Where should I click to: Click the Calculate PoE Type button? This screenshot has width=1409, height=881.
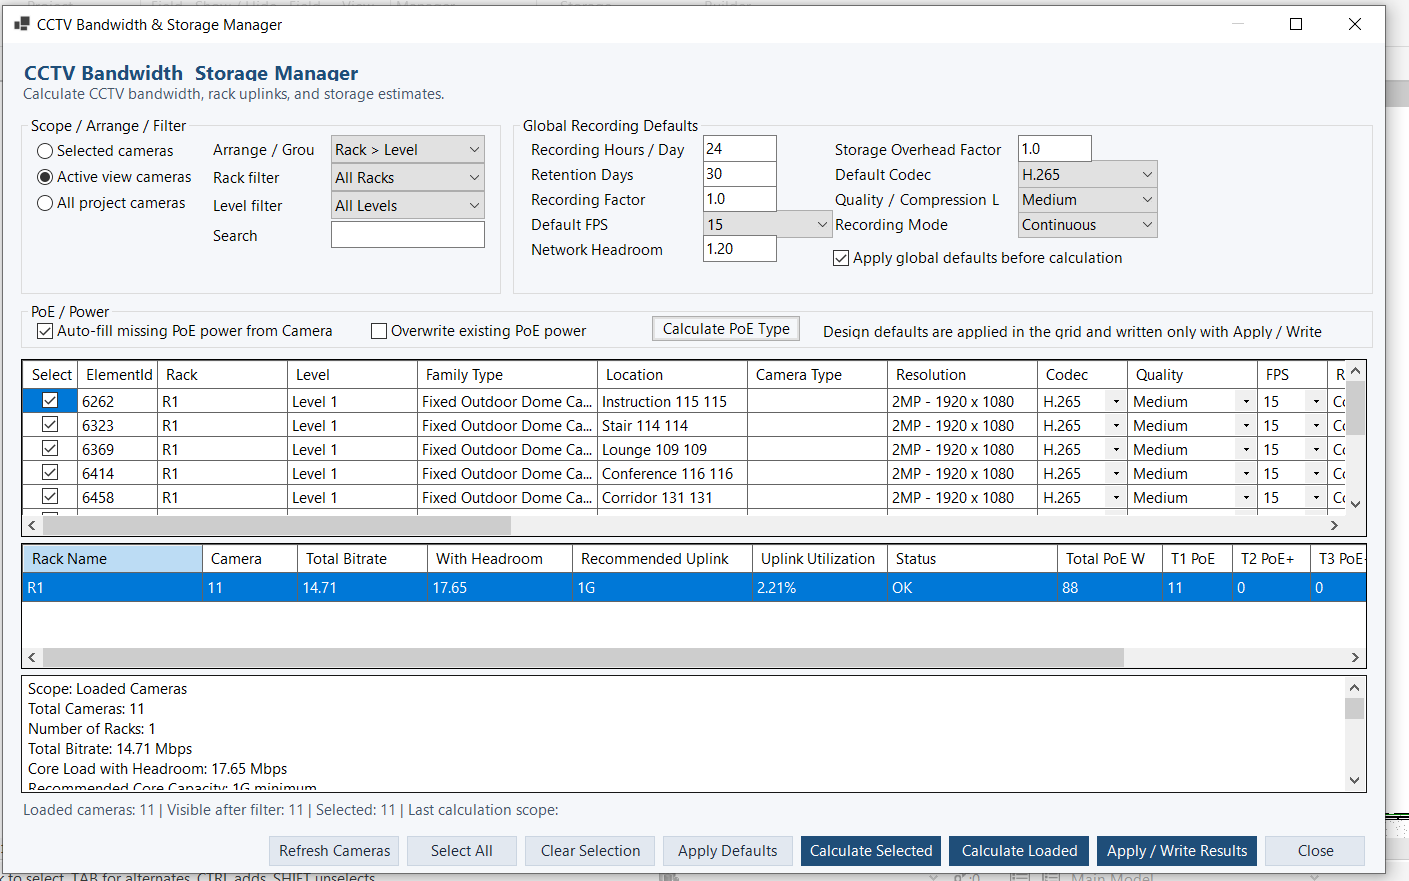click(726, 329)
